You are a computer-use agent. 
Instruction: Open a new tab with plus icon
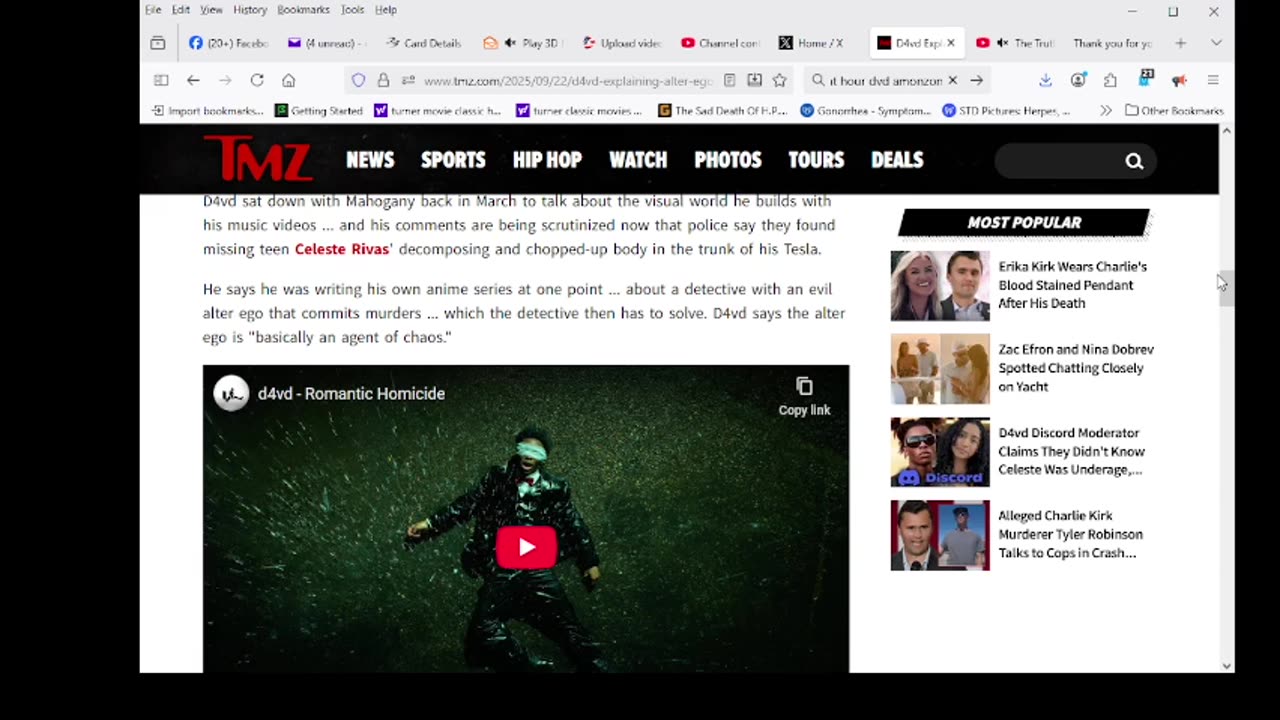pos(1180,43)
